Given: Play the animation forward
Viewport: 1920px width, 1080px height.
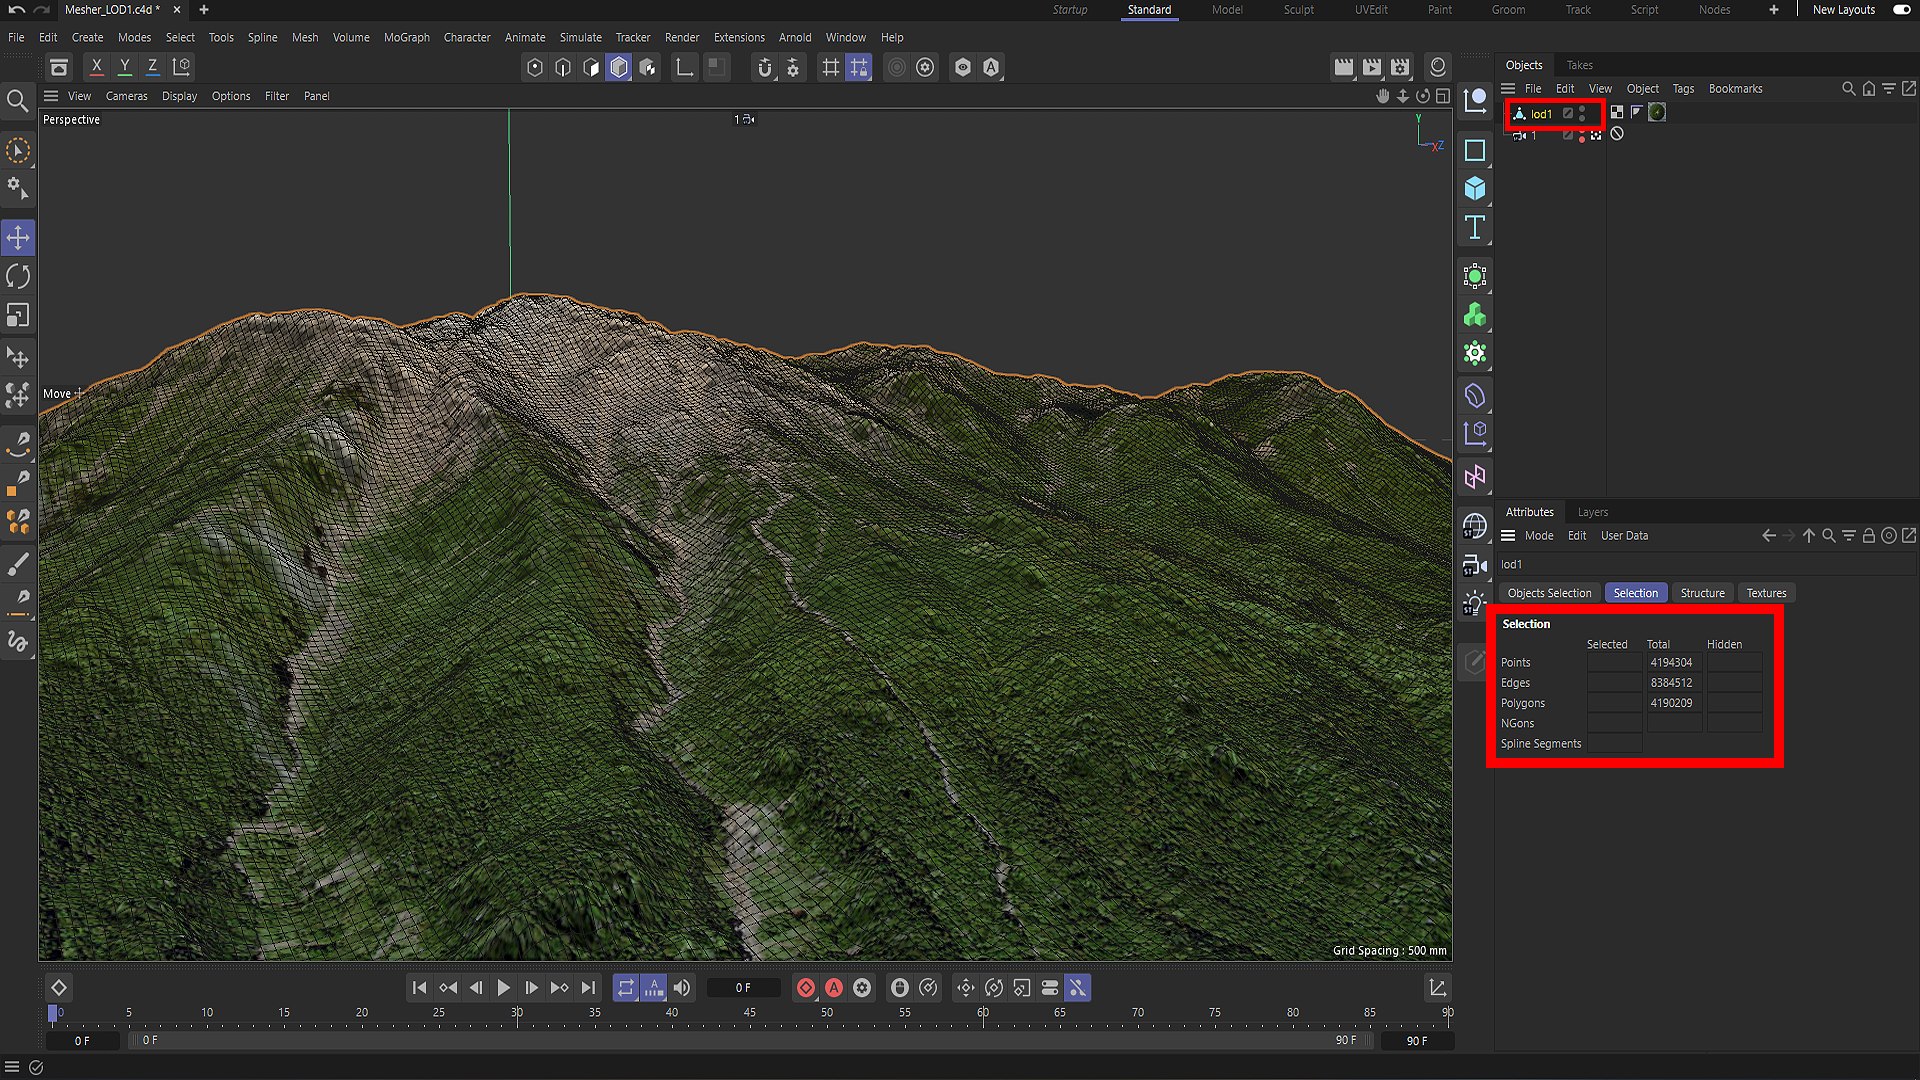Looking at the screenshot, I should click(x=504, y=988).
